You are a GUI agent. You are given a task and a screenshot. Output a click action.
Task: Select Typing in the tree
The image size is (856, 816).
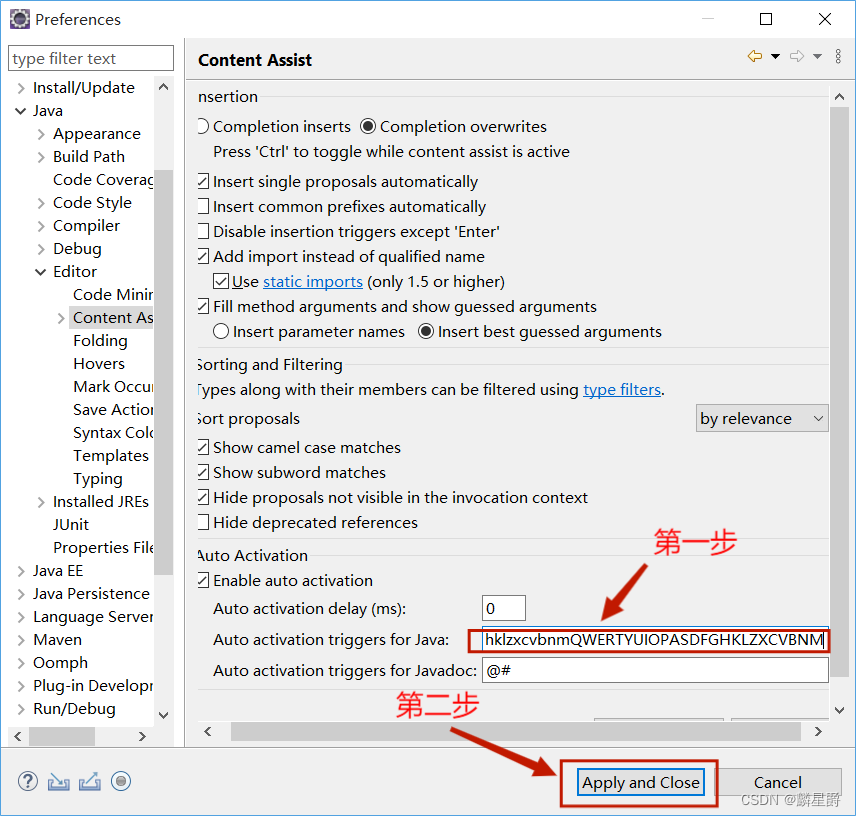pos(98,479)
